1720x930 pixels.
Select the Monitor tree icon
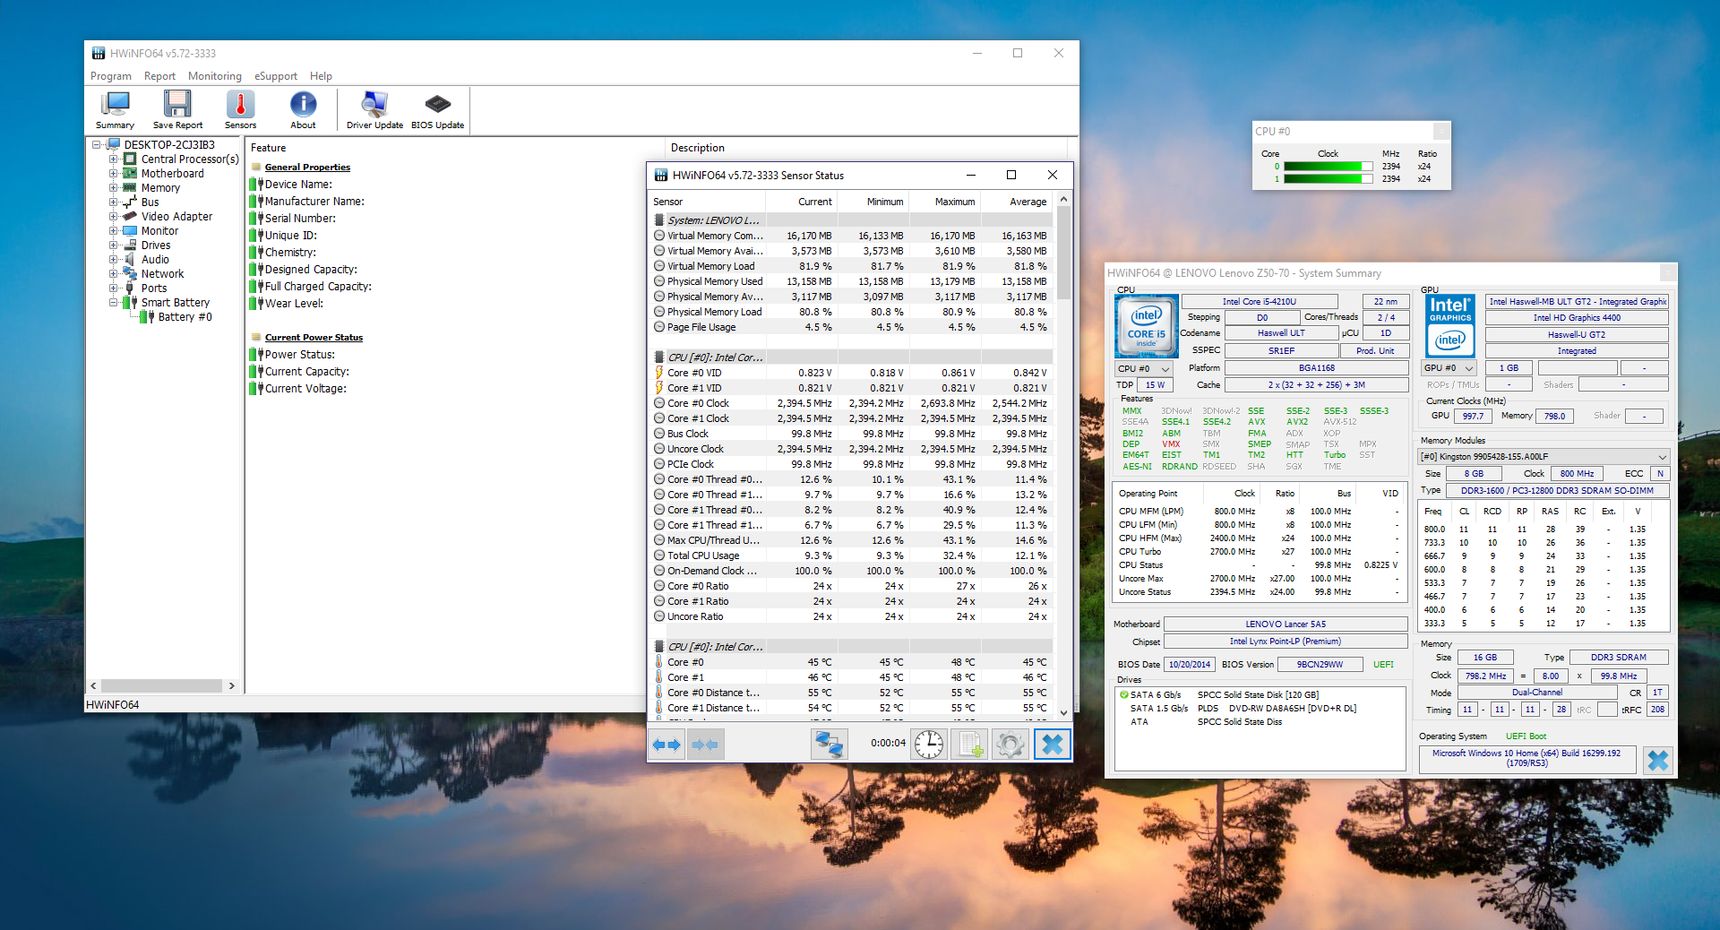(130, 230)
